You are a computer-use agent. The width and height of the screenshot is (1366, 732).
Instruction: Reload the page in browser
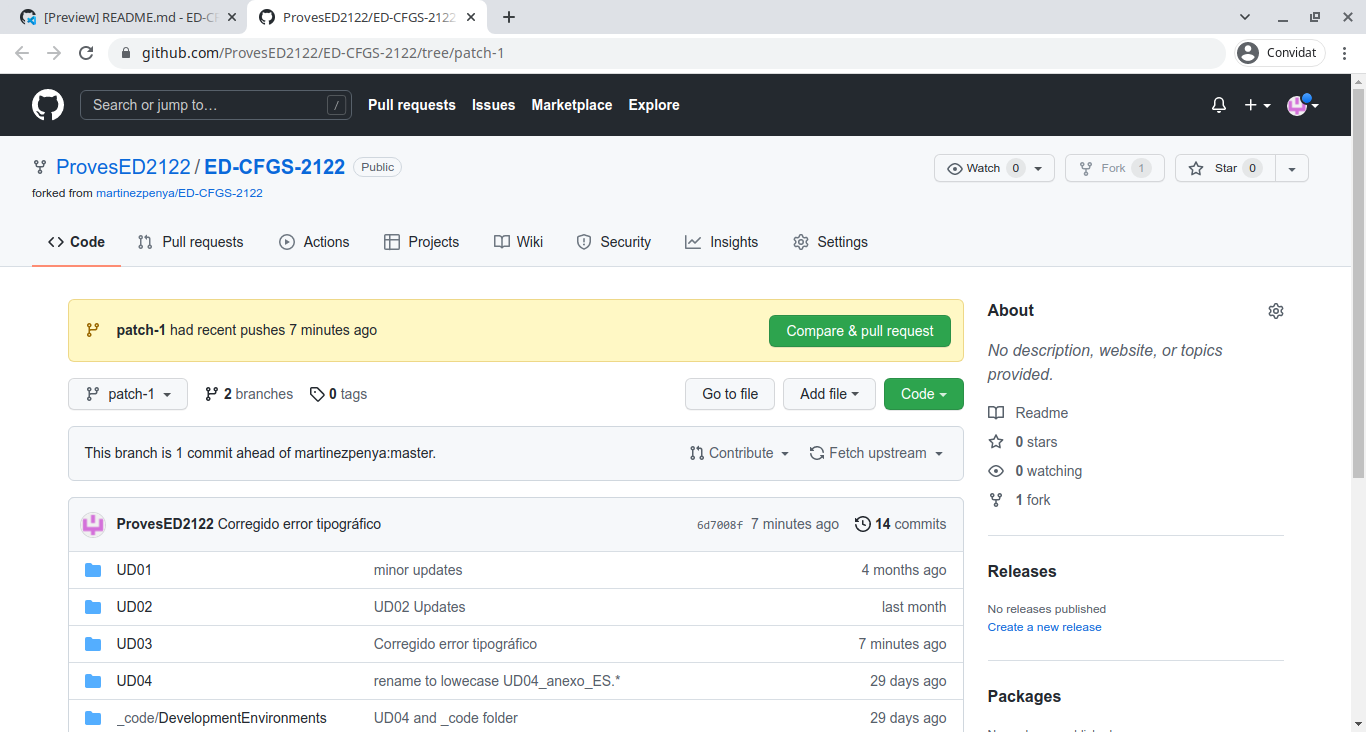point(86,53)
